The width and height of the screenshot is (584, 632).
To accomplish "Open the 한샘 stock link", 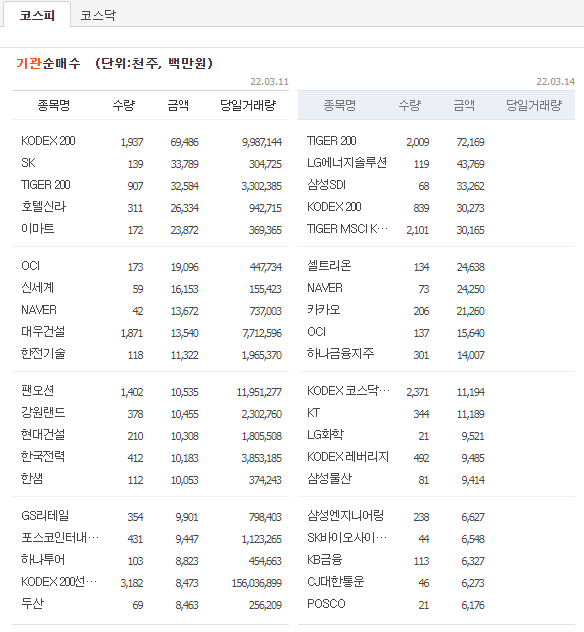I will [x=32, y=479].
